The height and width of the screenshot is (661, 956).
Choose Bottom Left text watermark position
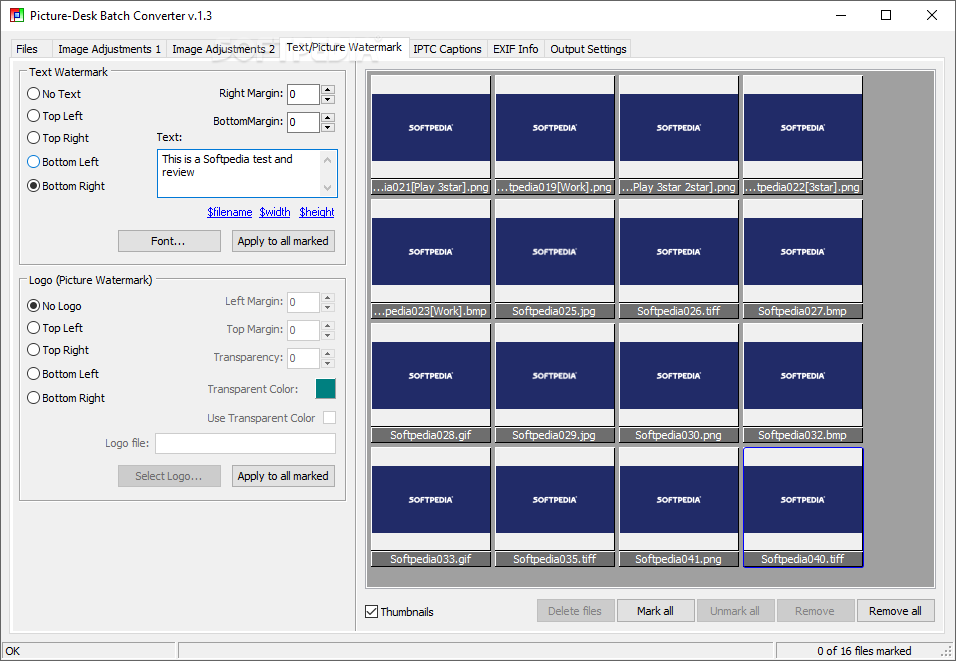63,162
